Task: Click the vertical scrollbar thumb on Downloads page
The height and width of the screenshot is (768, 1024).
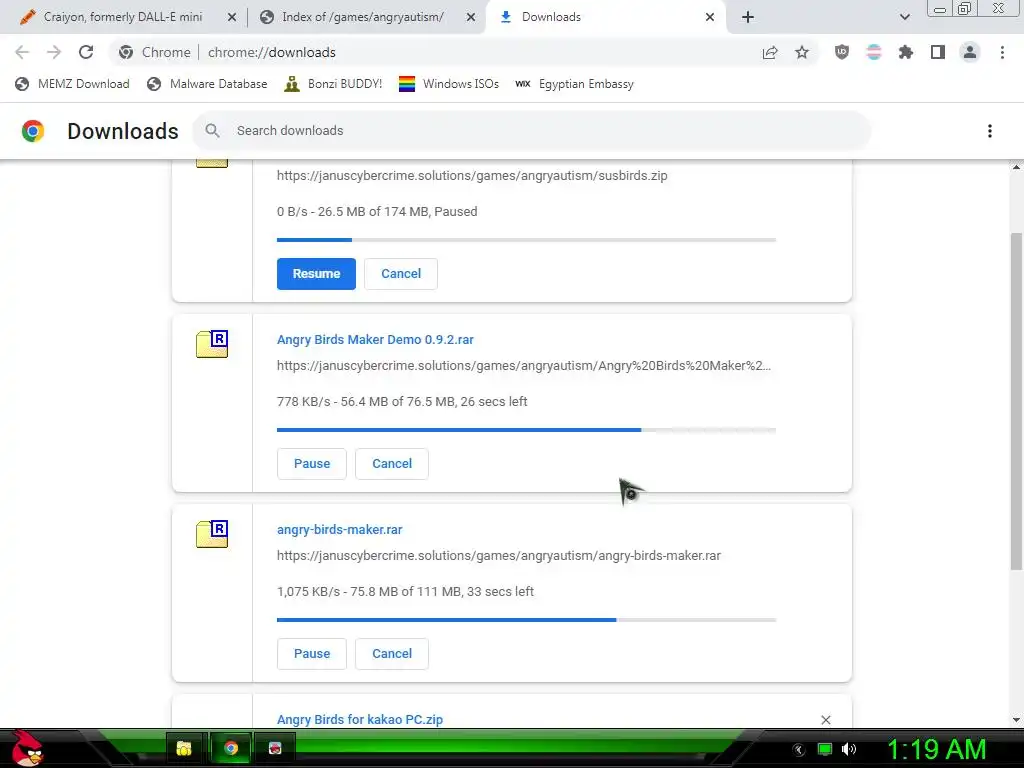Action: click(1016, 400)
